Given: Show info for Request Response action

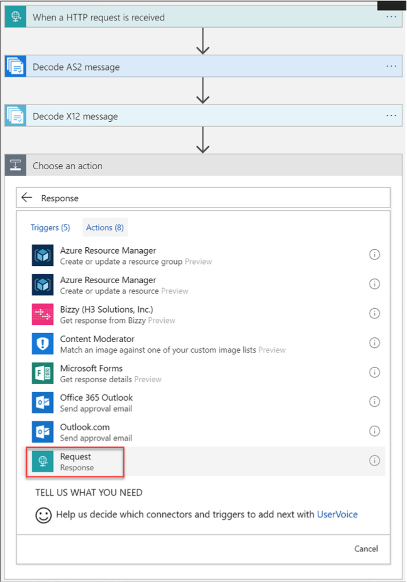Looking at the screenshot, I should (x=374, y=461).
